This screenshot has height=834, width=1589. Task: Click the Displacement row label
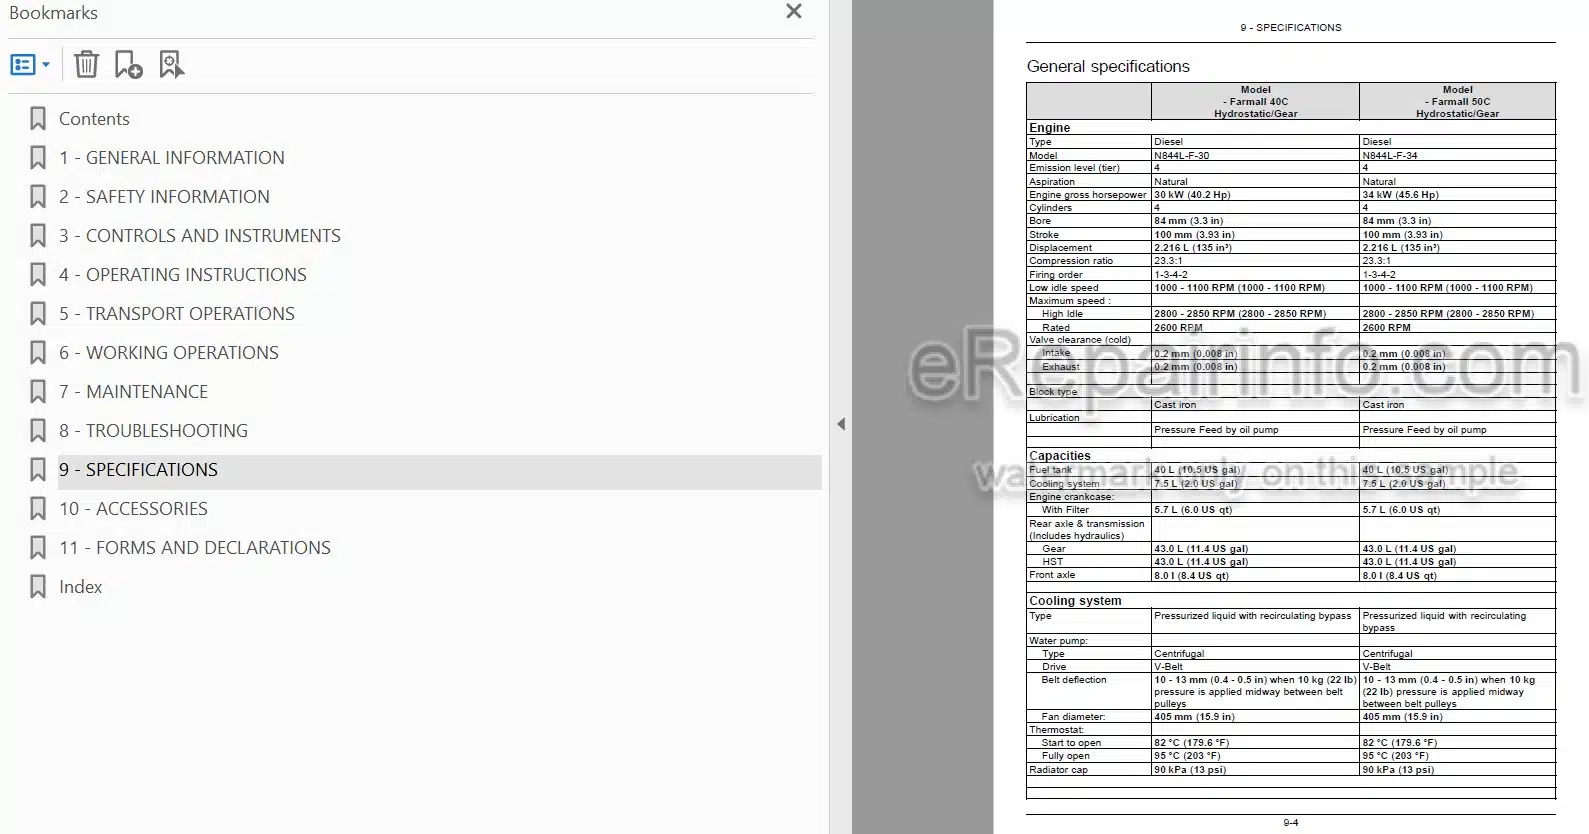click(1060, 248)
